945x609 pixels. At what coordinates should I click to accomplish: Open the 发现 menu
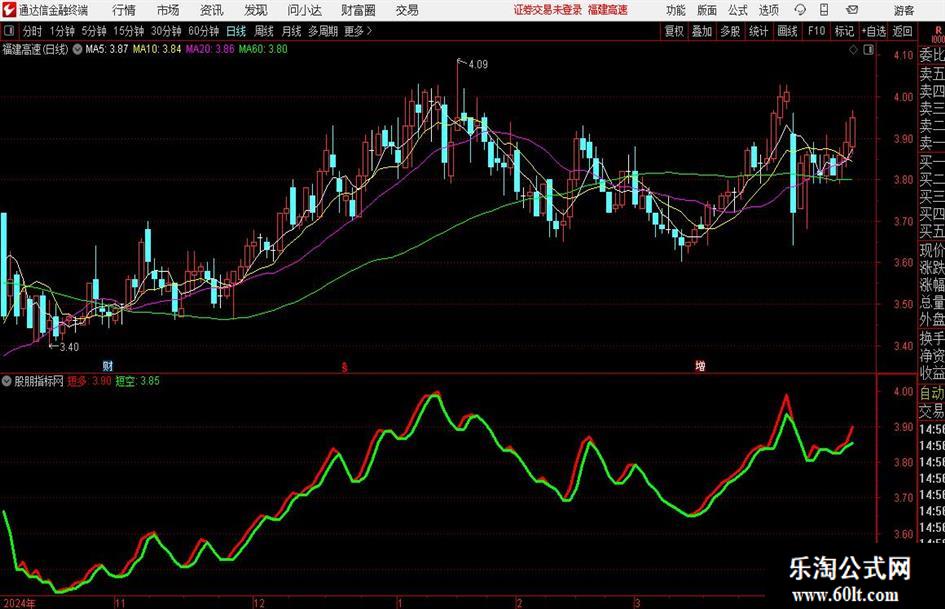point(256,10)
